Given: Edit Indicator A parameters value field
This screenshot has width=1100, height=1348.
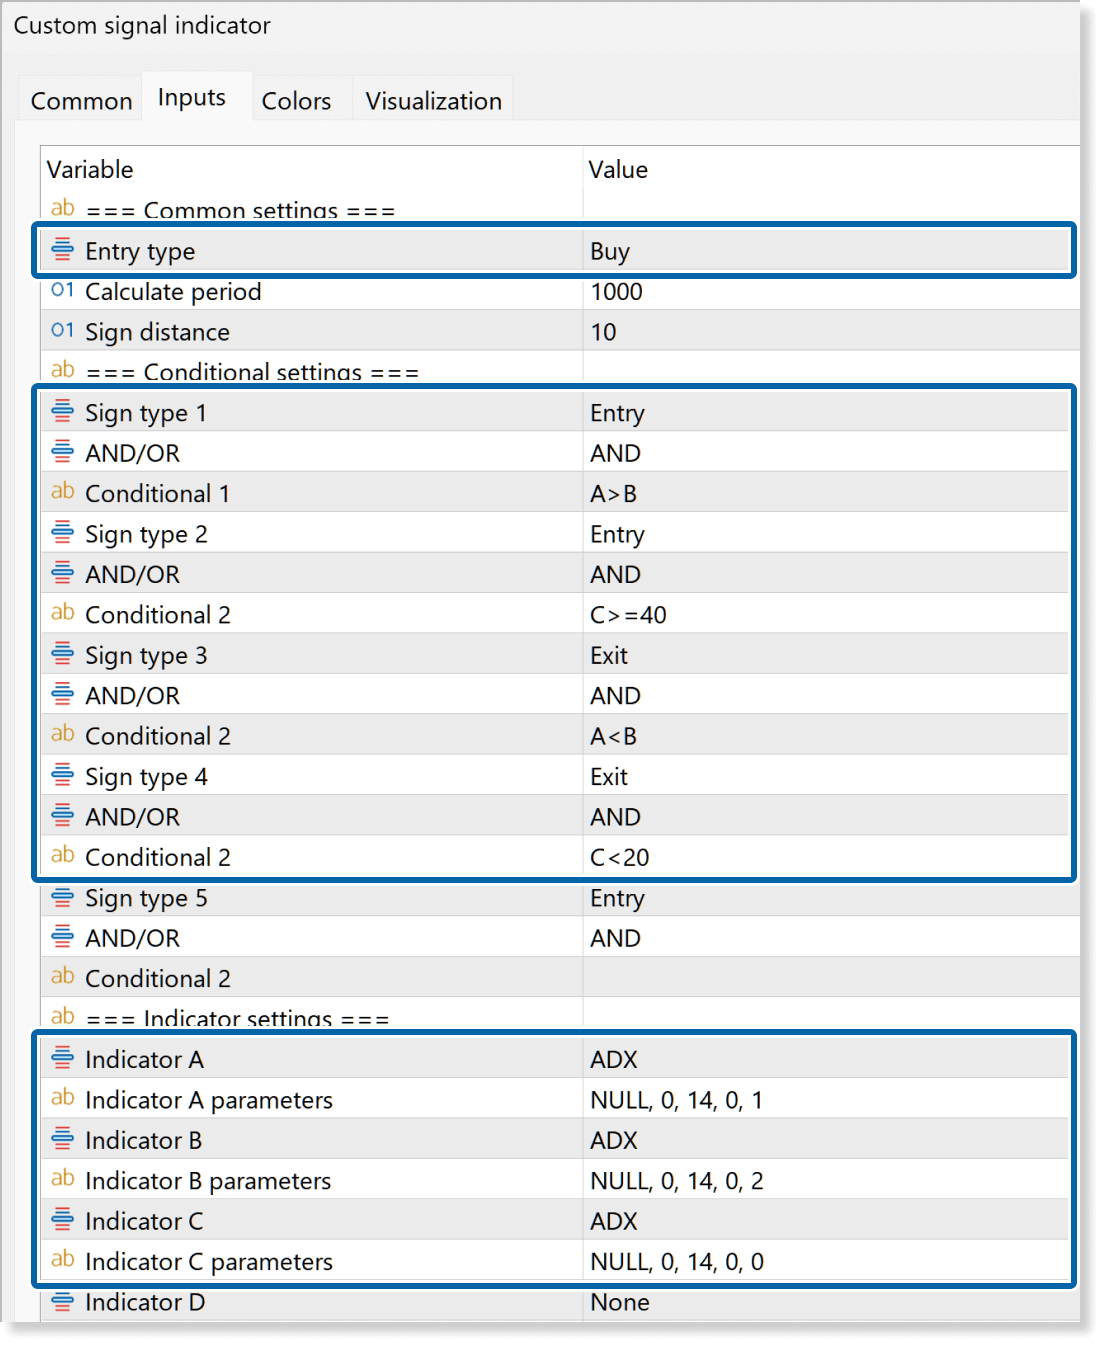Looking at the screenshot, I should pyautogui.click(x=676, y=1100).
